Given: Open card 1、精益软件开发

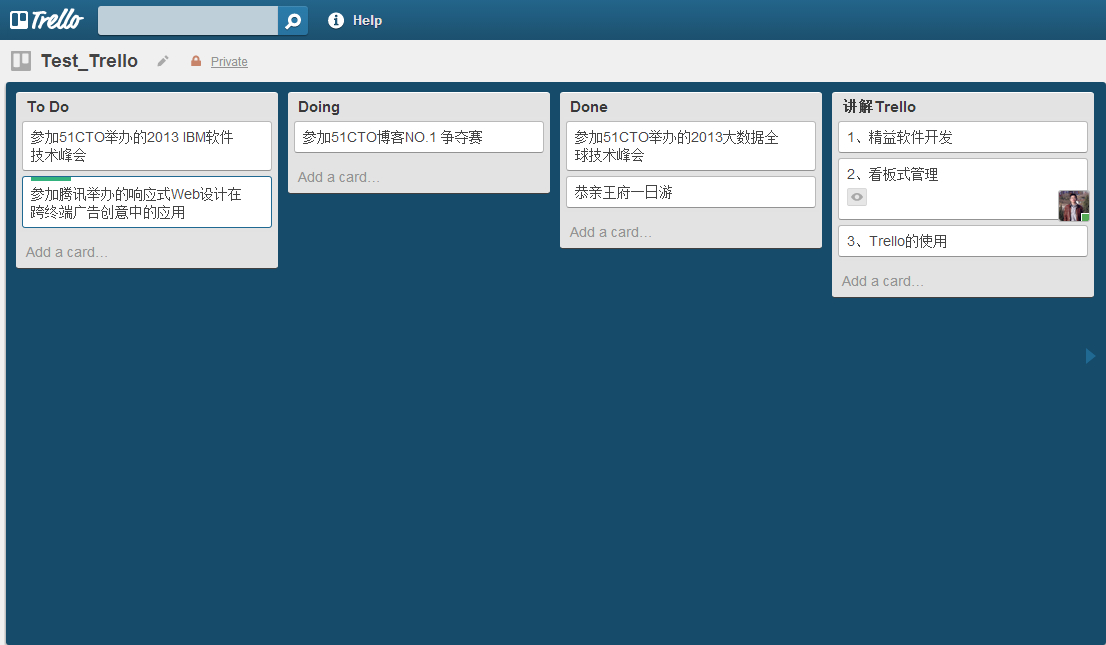Looking at the screenshot, I should click(x=963, y=137).
